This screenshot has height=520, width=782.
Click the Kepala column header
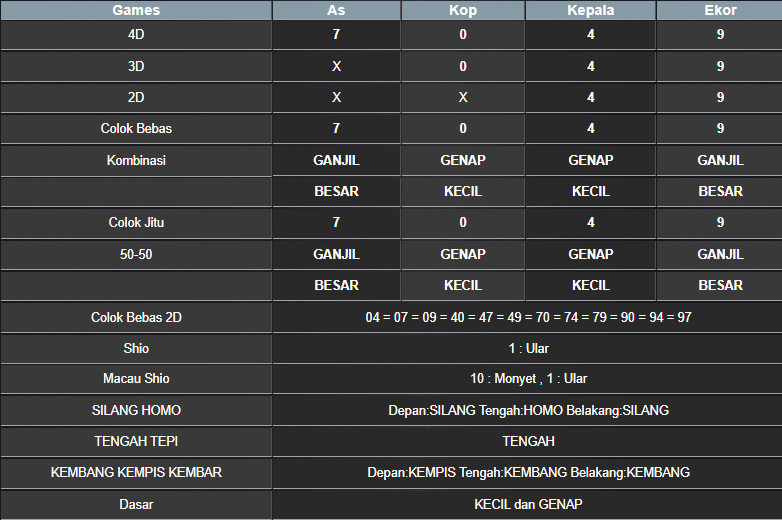click(x=590, y=10)
